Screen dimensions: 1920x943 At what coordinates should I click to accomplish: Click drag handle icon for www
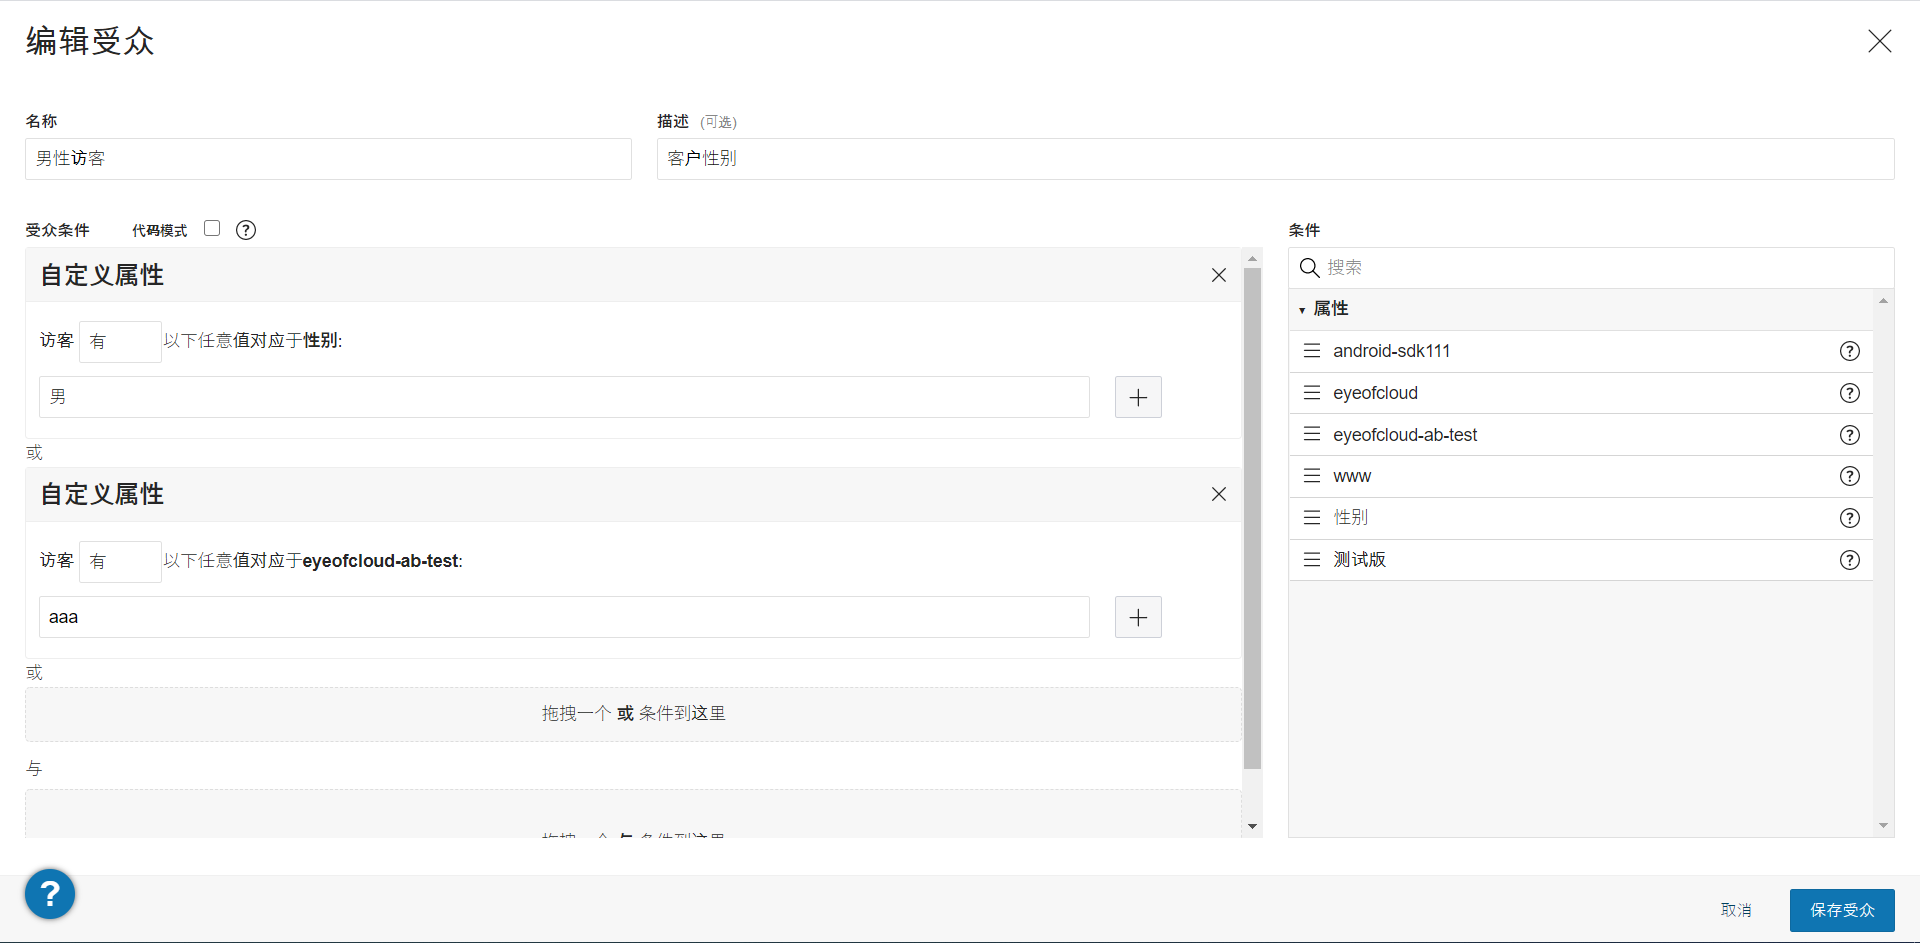[1312, 476]
